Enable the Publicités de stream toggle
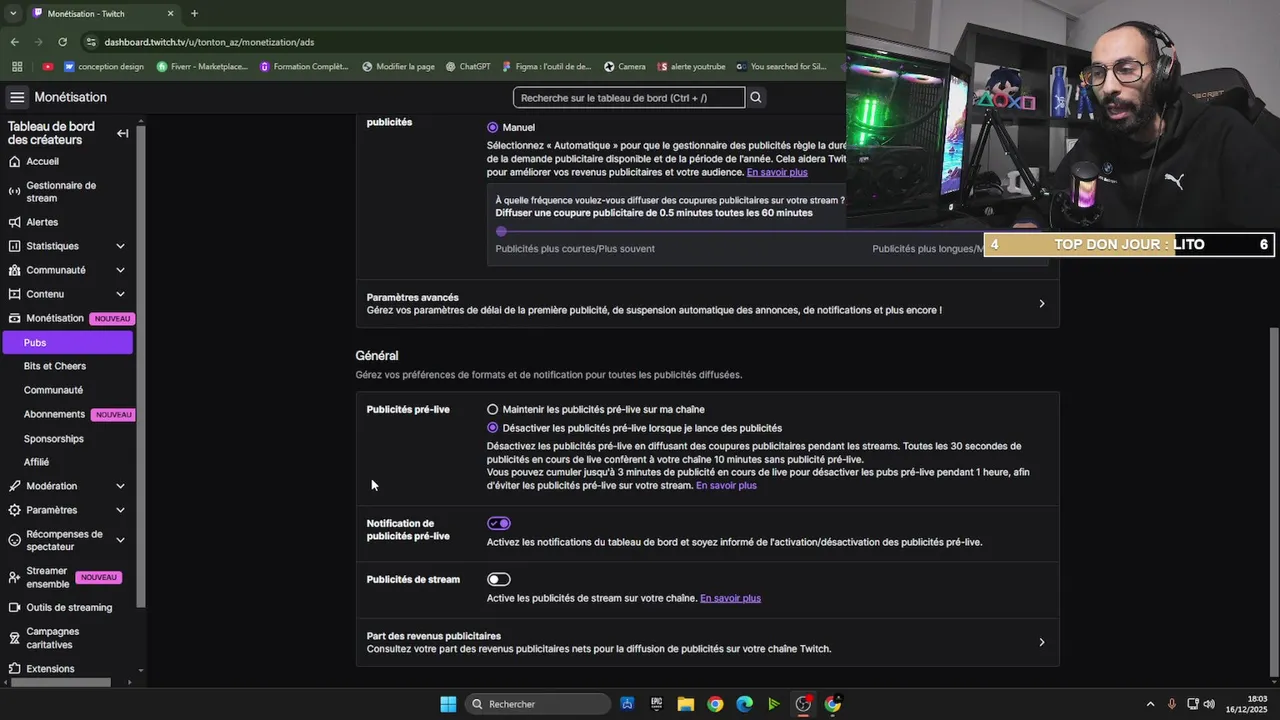1280x720 pixels. coord(499,579)
